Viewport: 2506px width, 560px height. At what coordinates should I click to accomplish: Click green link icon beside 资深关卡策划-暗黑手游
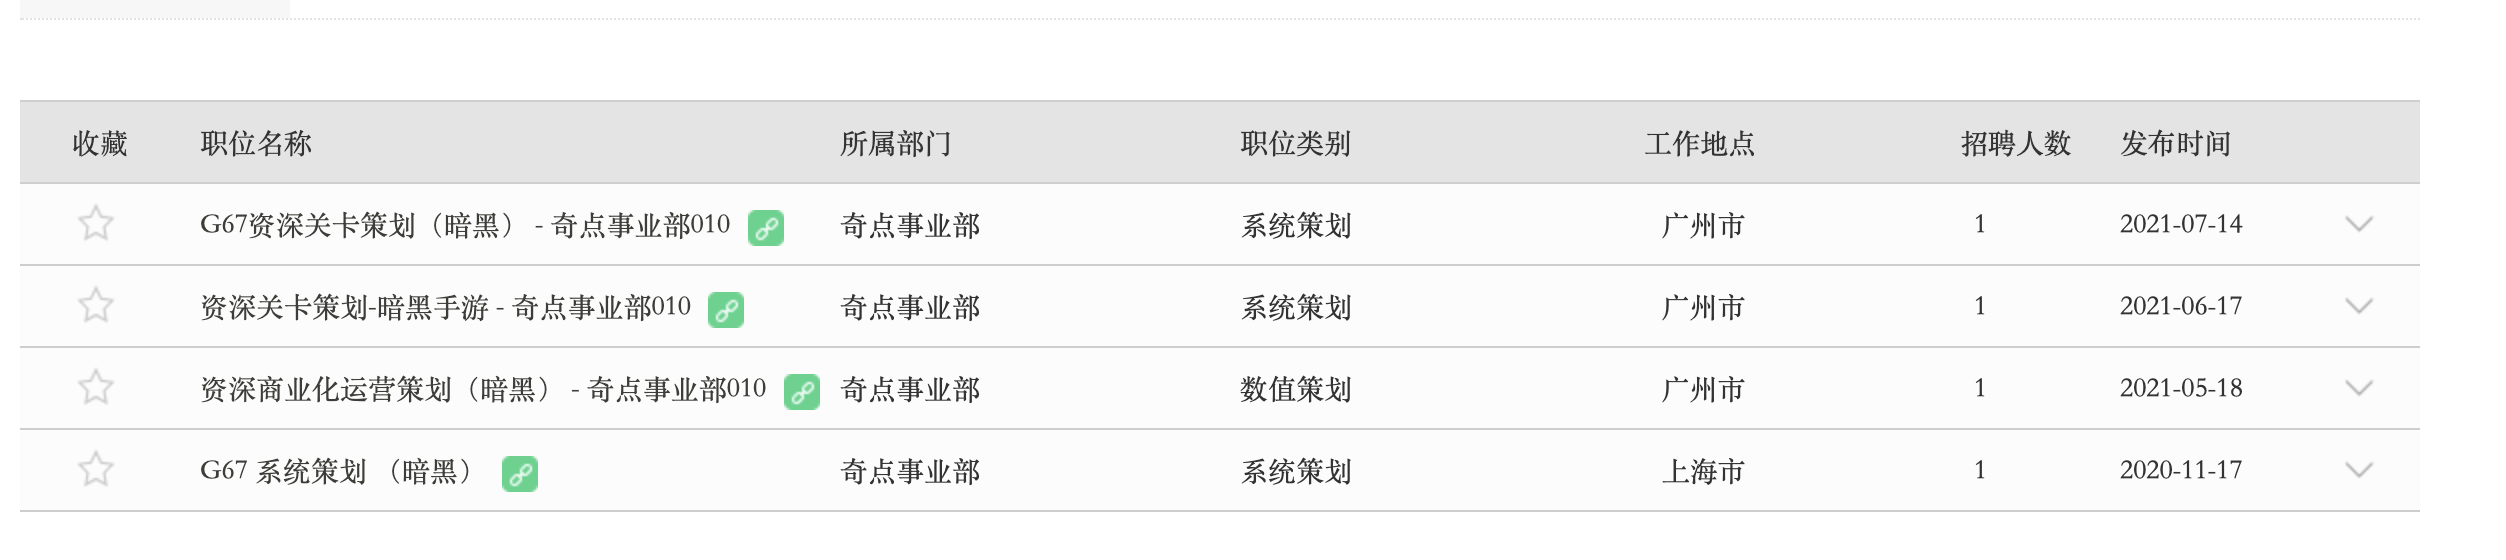point(726,310)
